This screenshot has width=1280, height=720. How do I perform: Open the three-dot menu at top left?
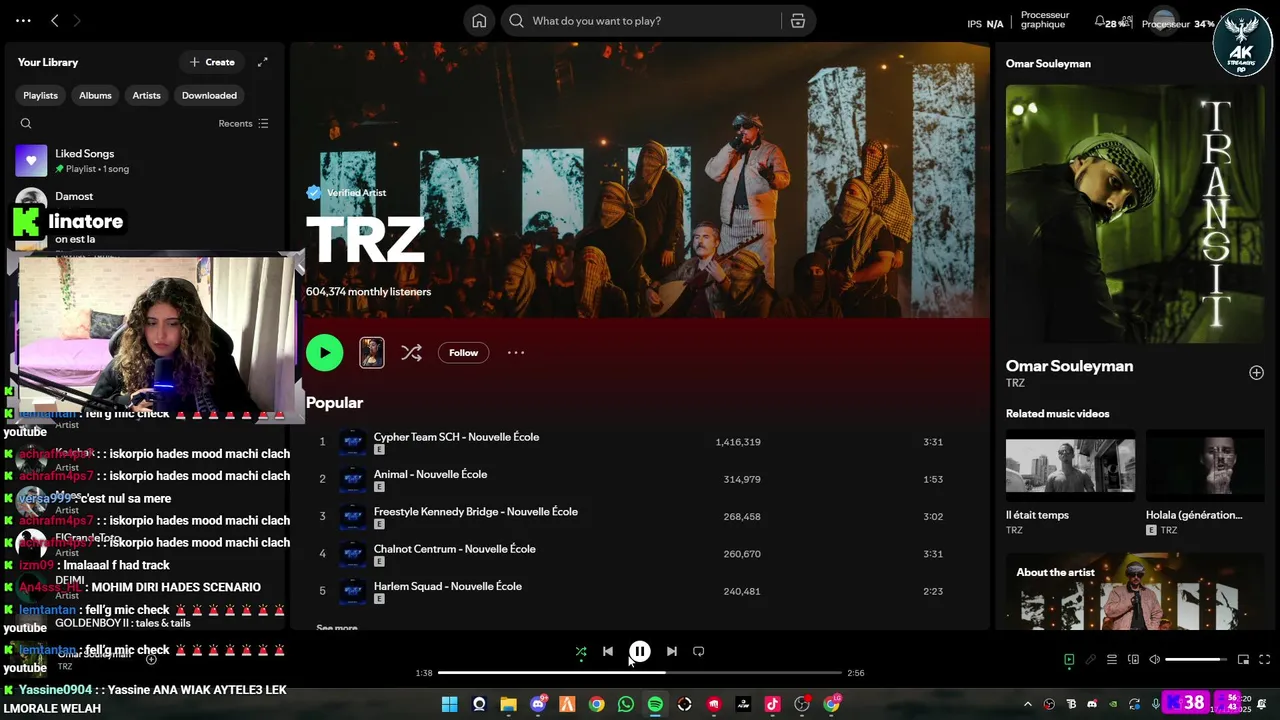tap(23, 21)
